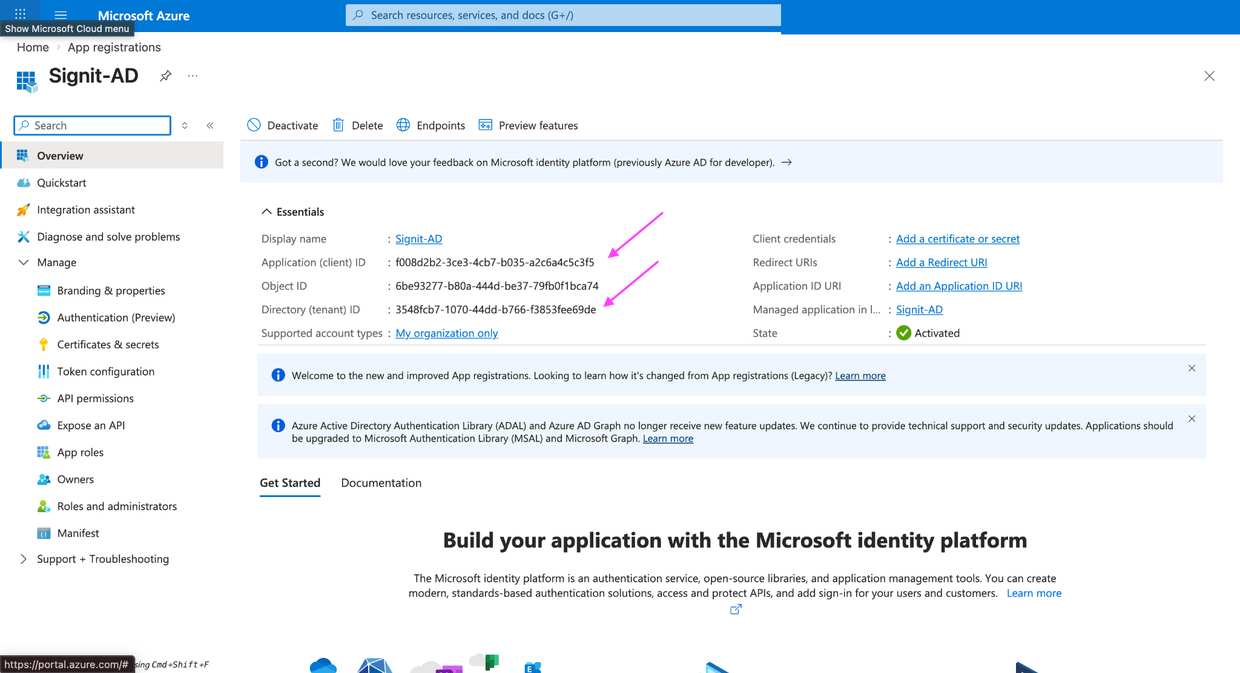Click the Deactivate toolbar button
This screenshot has height=673, width=1240.
pos(282,125)
